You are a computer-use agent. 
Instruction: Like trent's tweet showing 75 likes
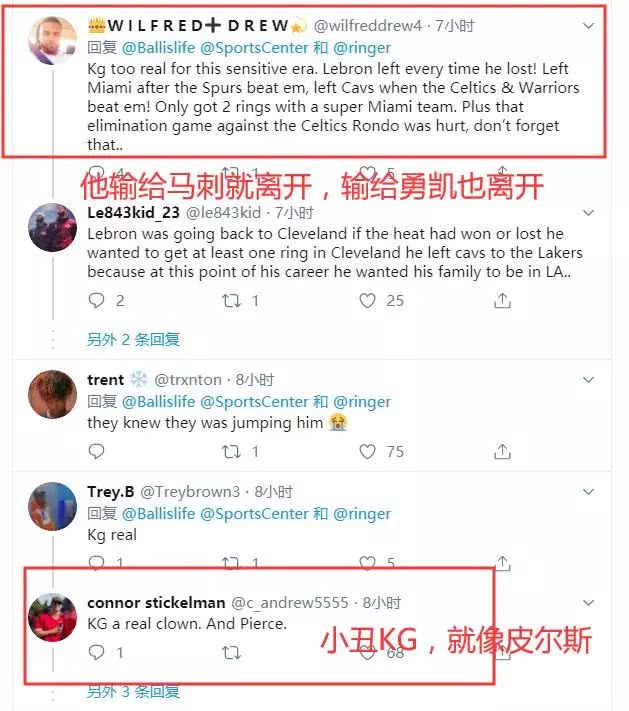coord(367,451)
